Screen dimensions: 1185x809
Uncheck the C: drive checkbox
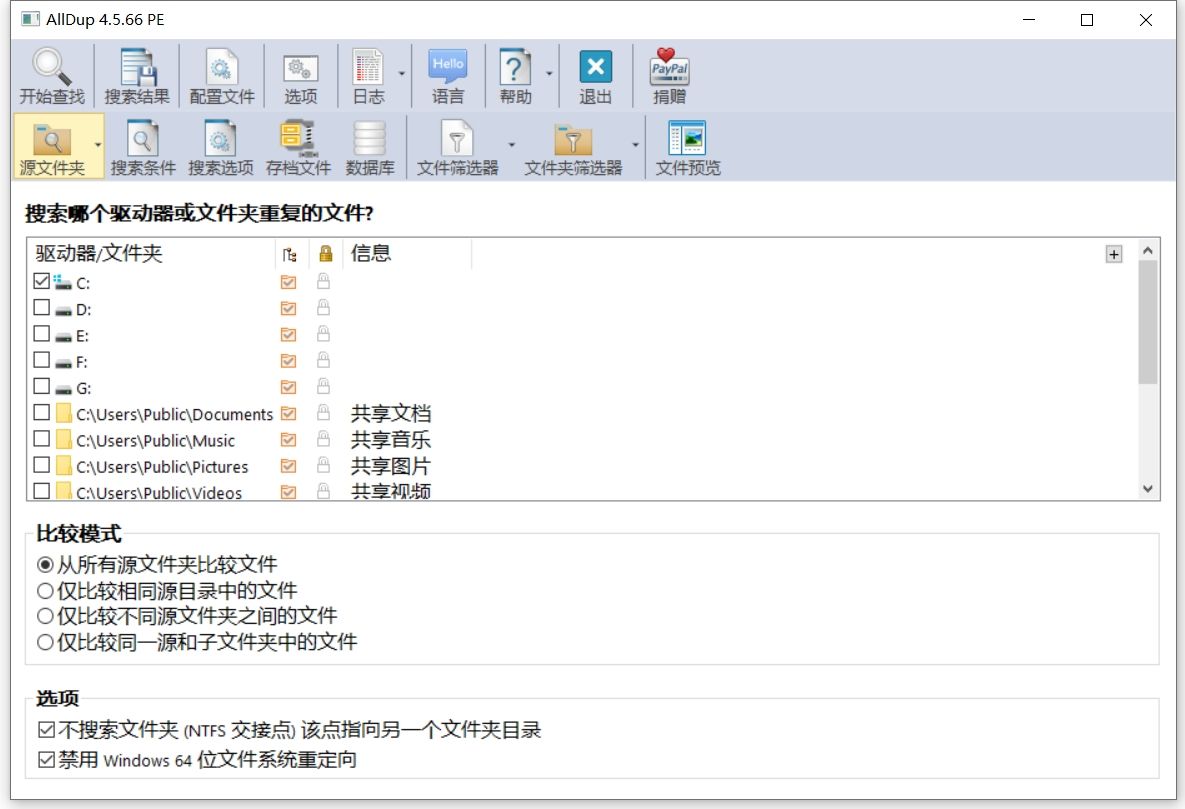(x=42, y=281)
